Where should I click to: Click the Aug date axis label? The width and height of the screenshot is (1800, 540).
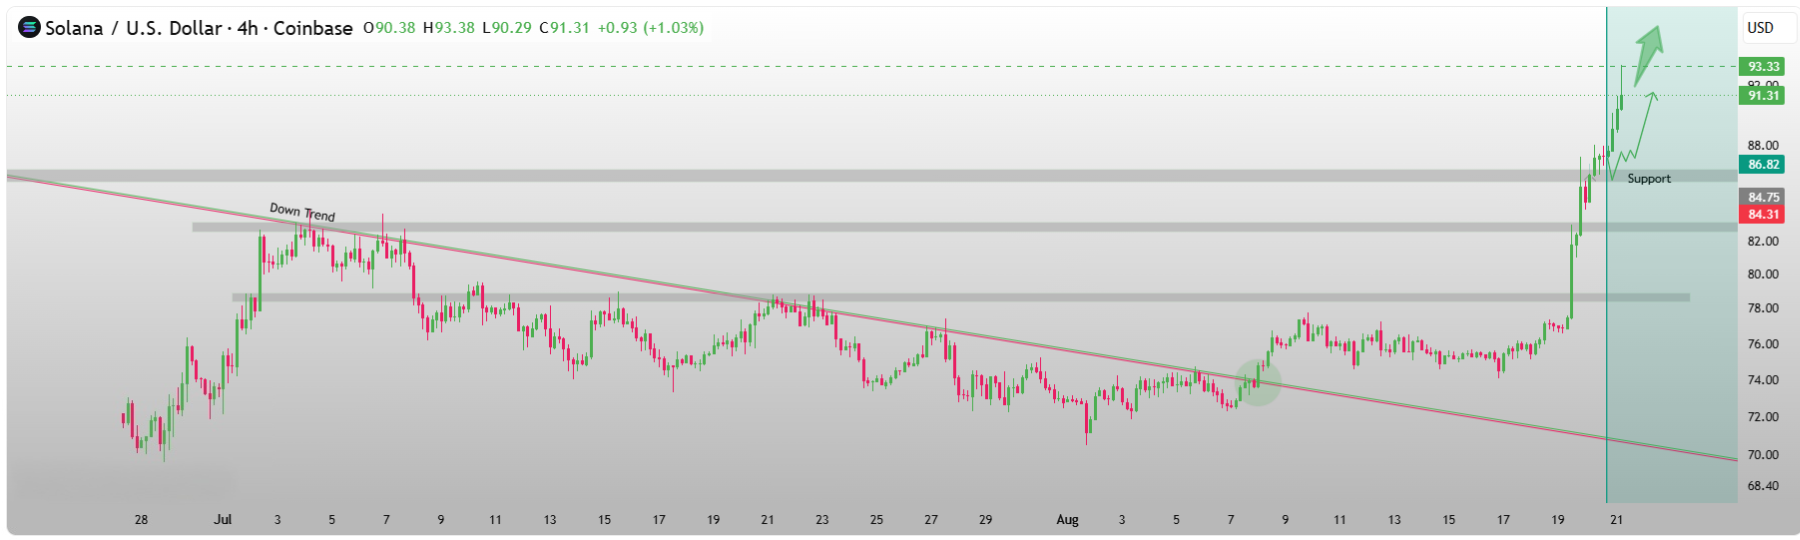tap(1068, 519)
